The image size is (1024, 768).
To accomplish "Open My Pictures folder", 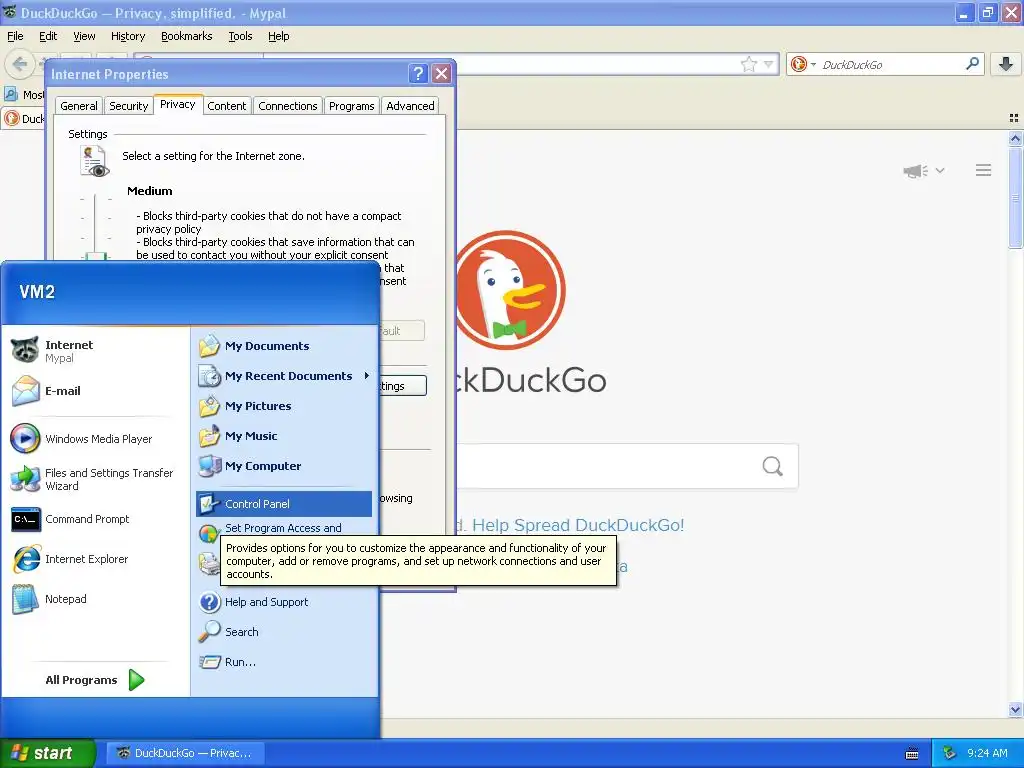I will point(284,406).
